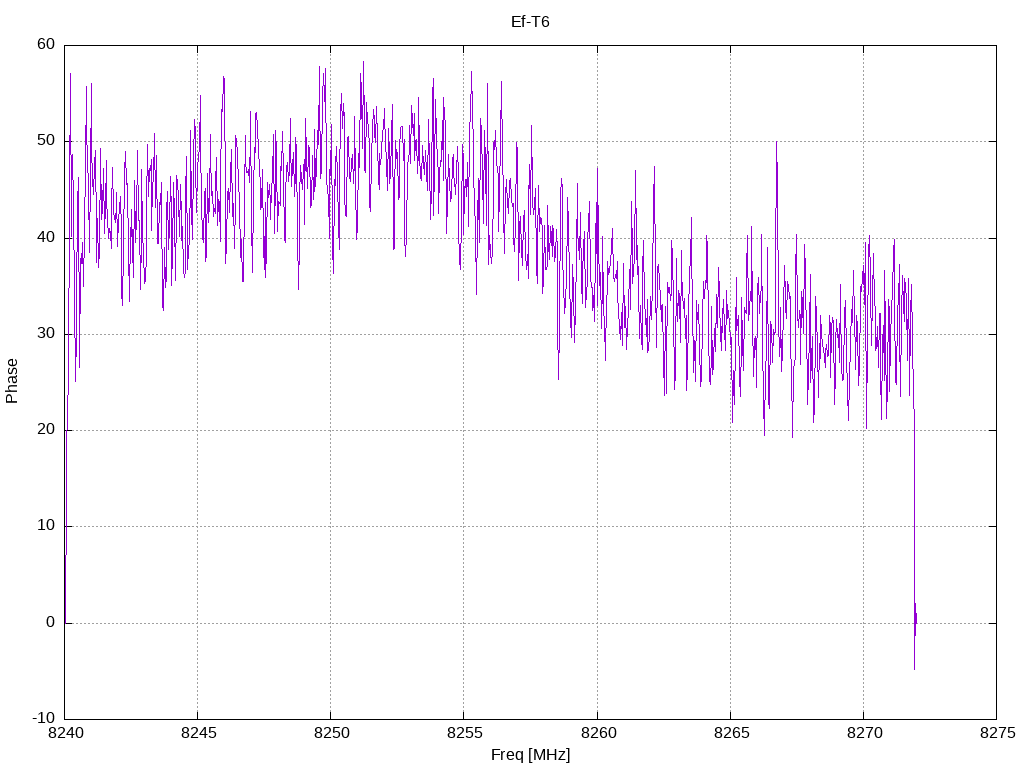The height and width of the screenshot is (768, 1024).
Task: Click the 8270 x-axis tick label
Action: (x=863, y=735)
